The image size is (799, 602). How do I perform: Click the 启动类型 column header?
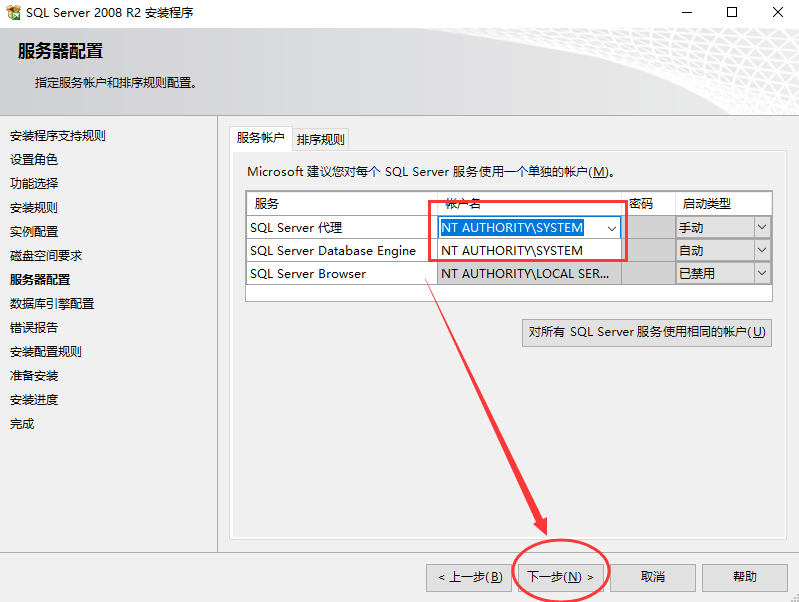(x=724, y=204)
